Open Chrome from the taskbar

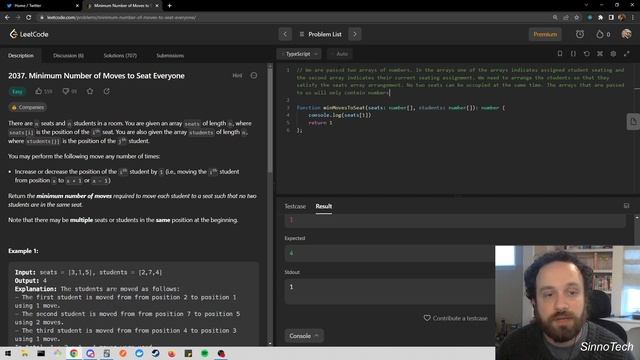pos(74,353)
